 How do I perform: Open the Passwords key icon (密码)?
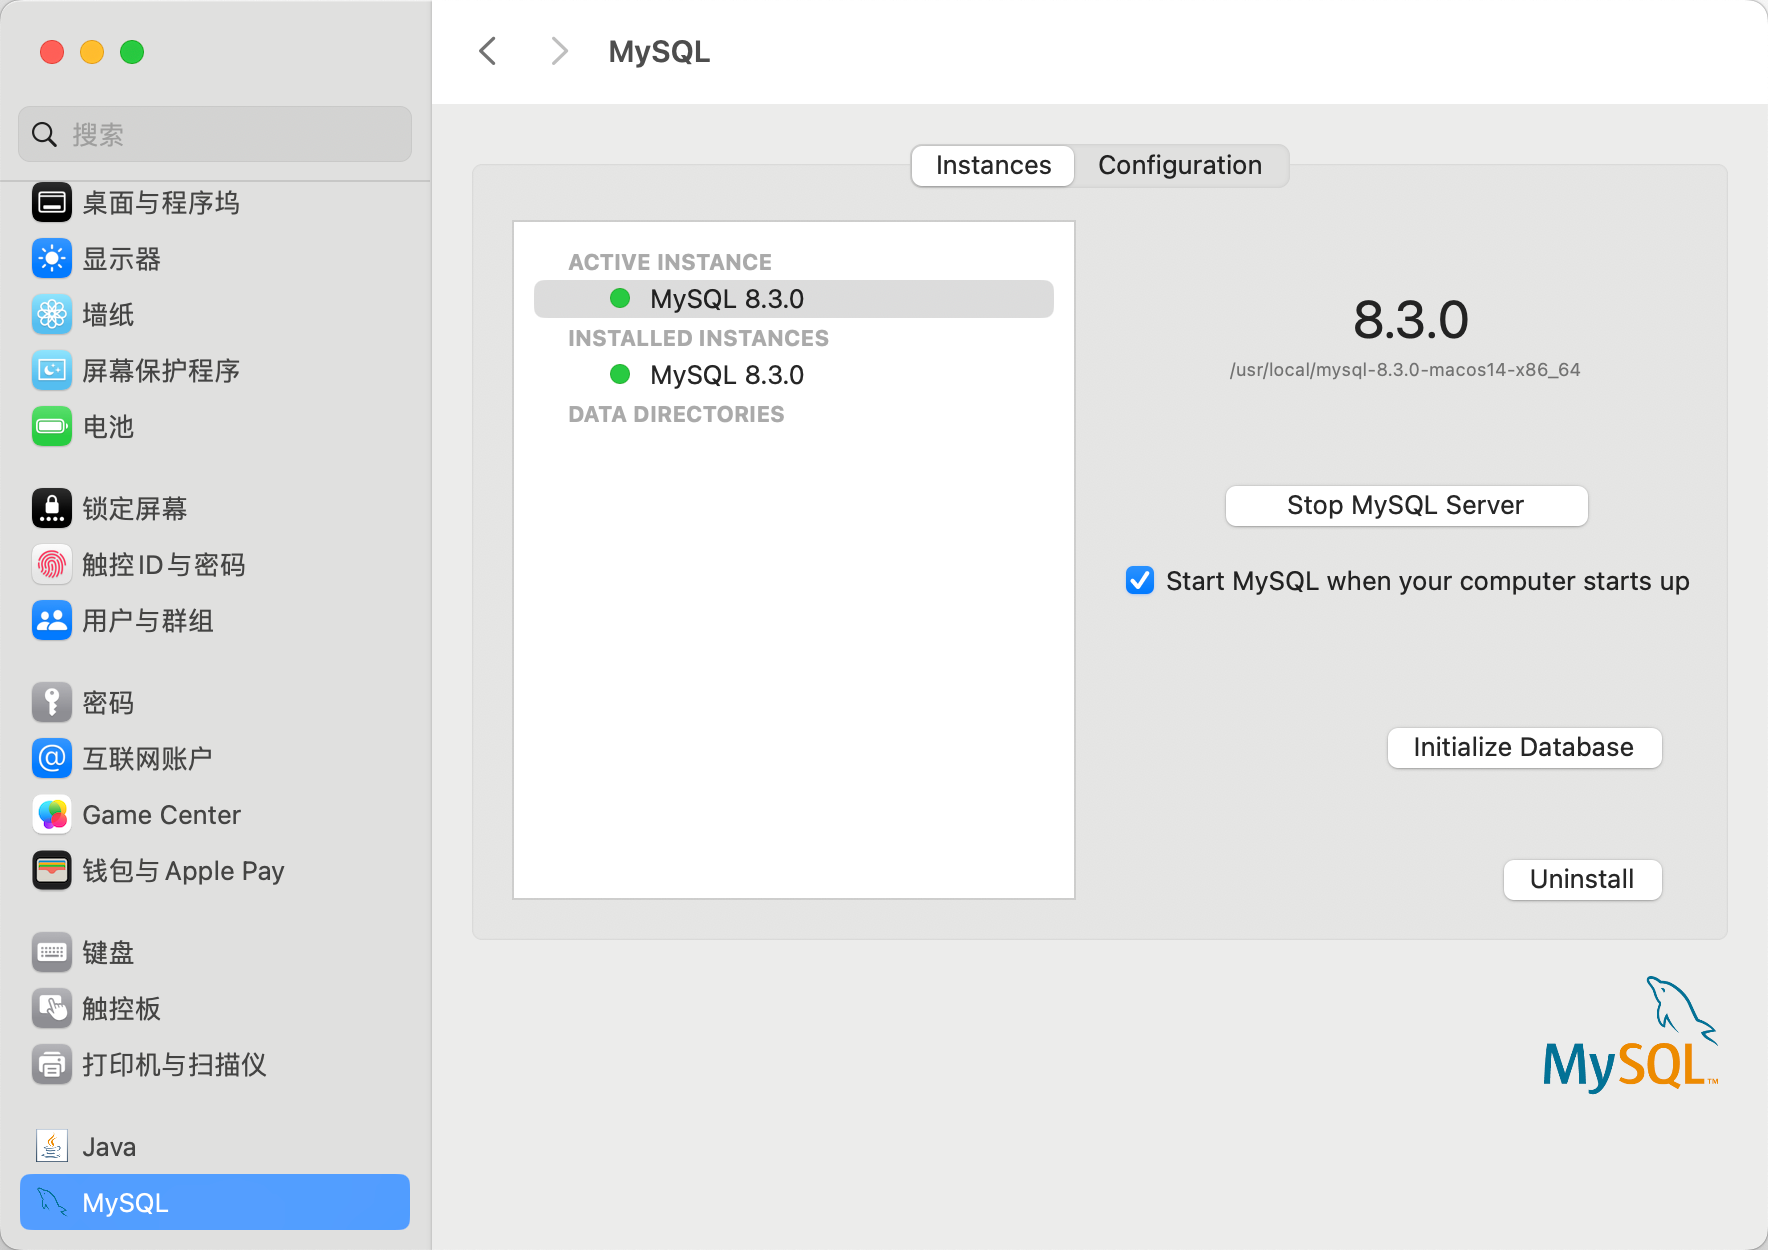pyautogui.click(x=52, y=703)
